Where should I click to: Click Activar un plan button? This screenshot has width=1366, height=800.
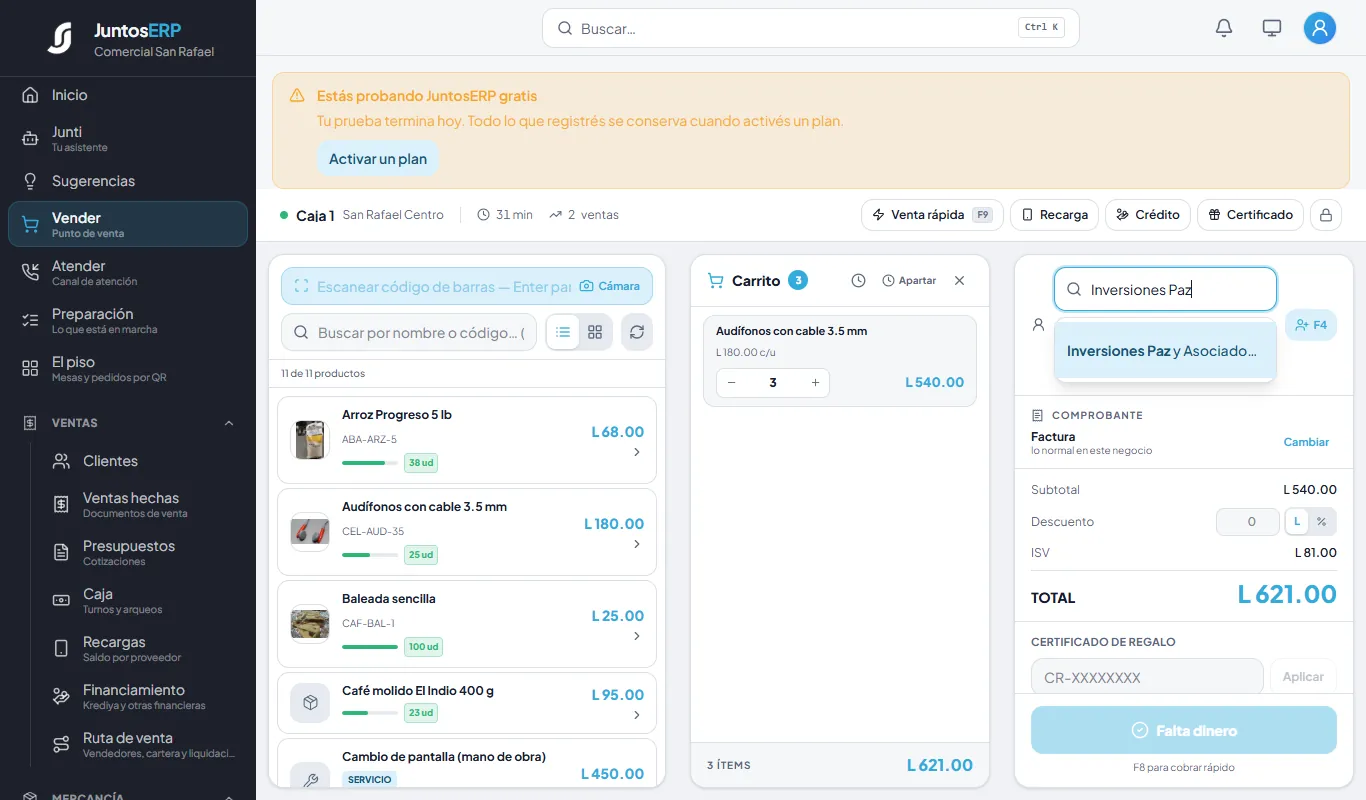(378, 159)
